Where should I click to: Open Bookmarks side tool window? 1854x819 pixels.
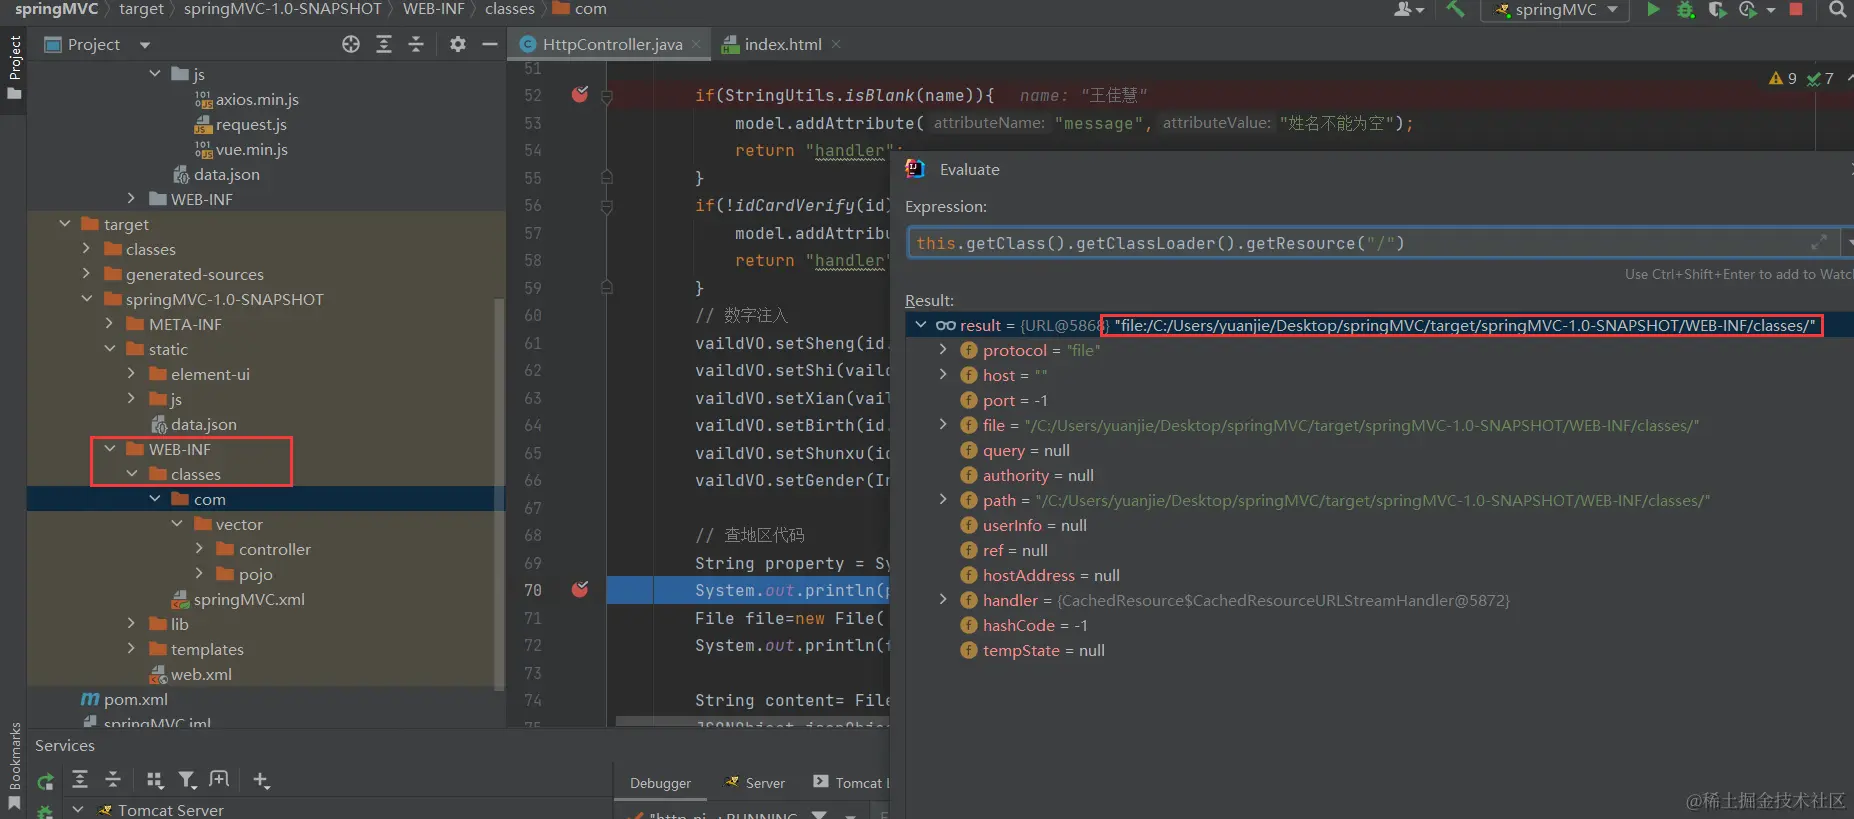point(14,765)
